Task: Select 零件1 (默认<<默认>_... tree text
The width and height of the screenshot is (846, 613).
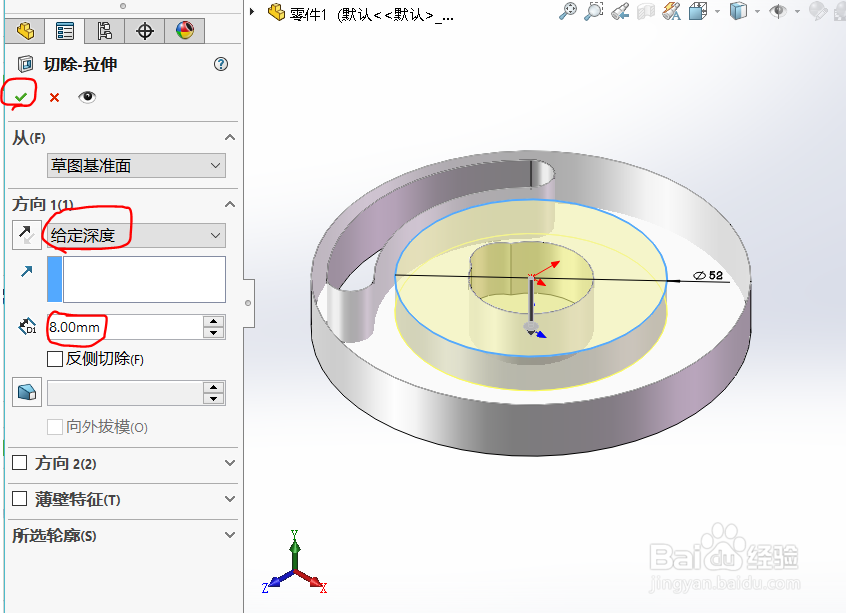Action: 372,15
